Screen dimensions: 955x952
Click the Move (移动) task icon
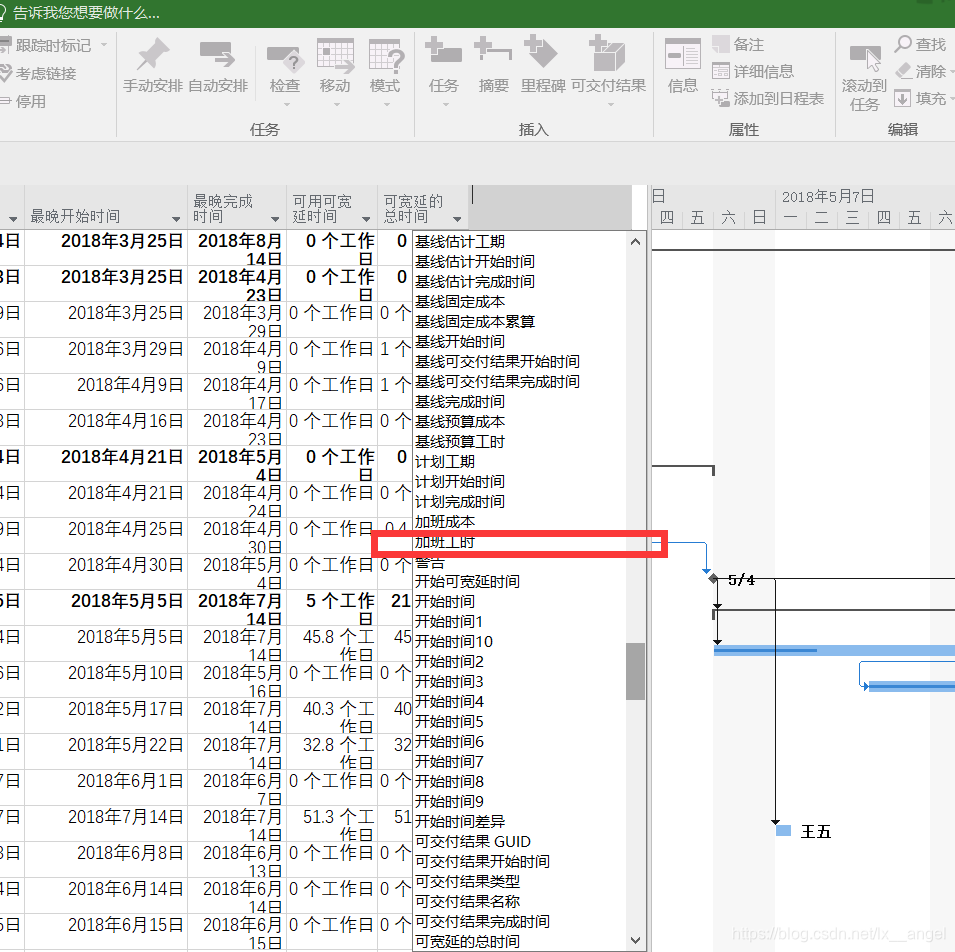[x=335, y=56]
